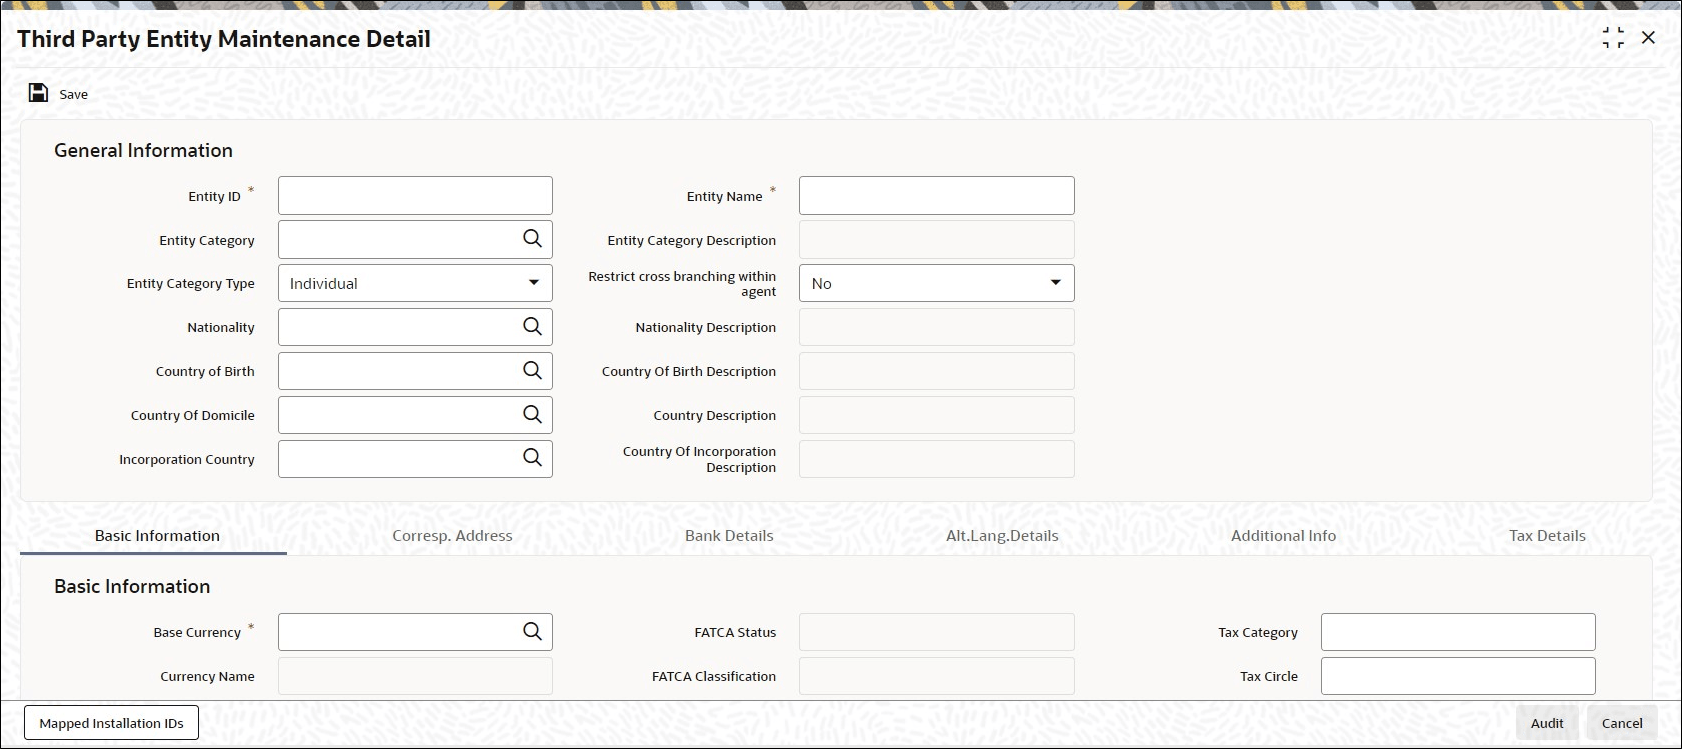The height and width of the screenshot is (749, 1682).
Task: Focus the Tax Category input field
Action: [1458, 632]
